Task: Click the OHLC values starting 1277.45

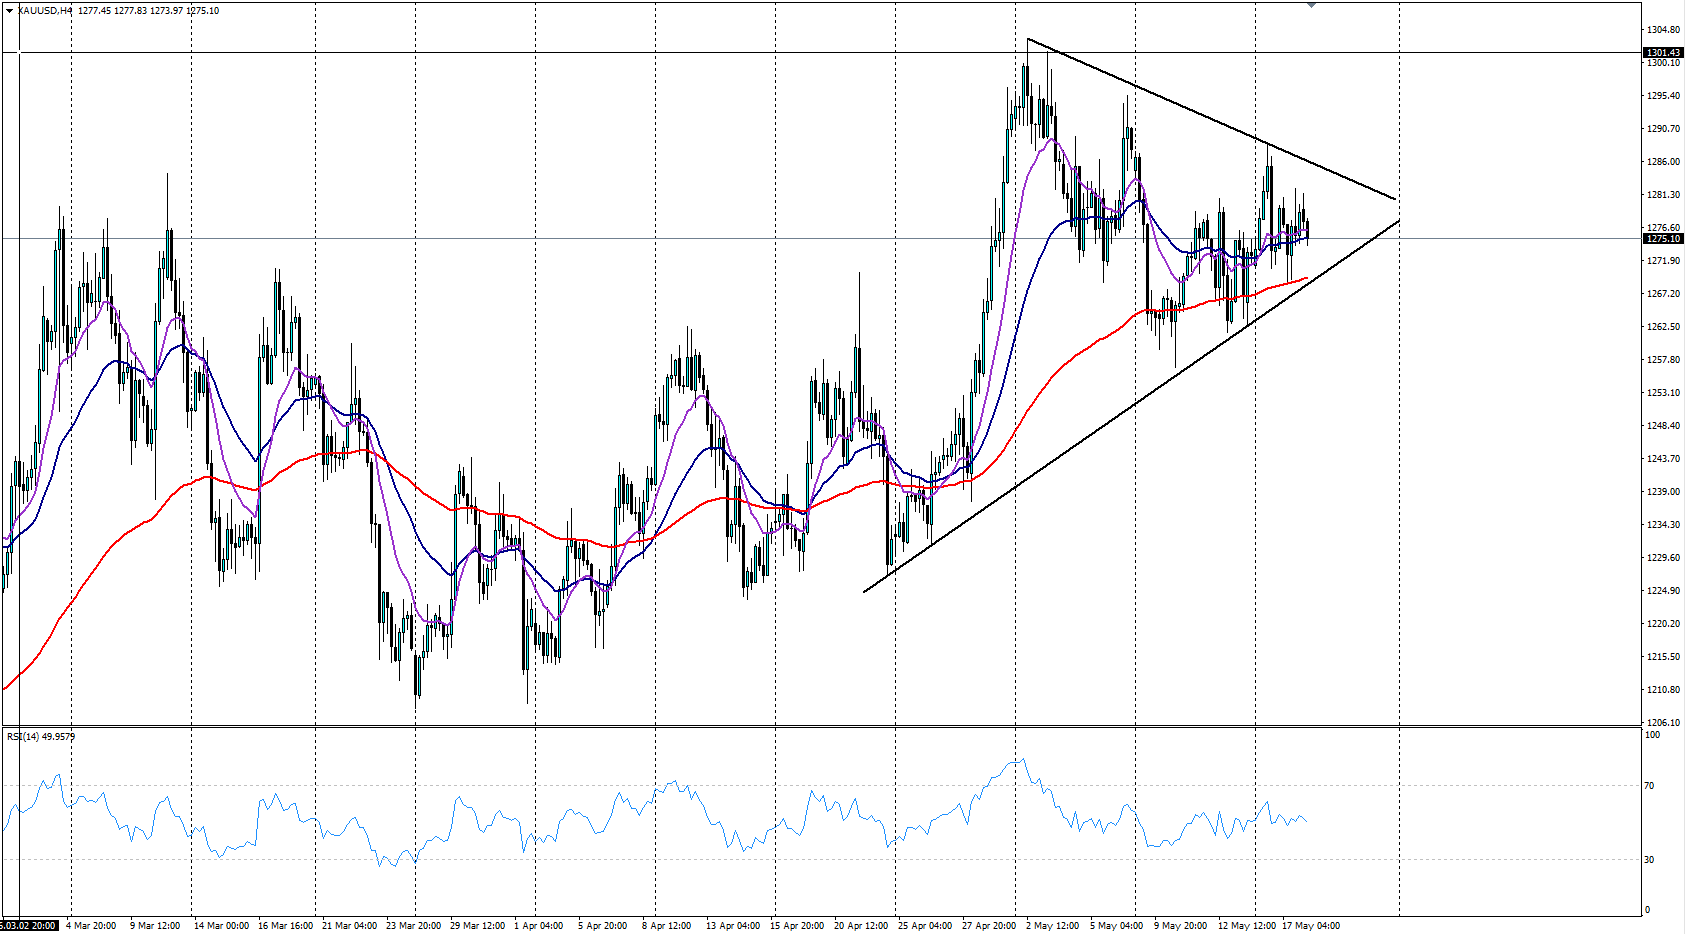Action: pyautogui.click(x=149, y=10)
